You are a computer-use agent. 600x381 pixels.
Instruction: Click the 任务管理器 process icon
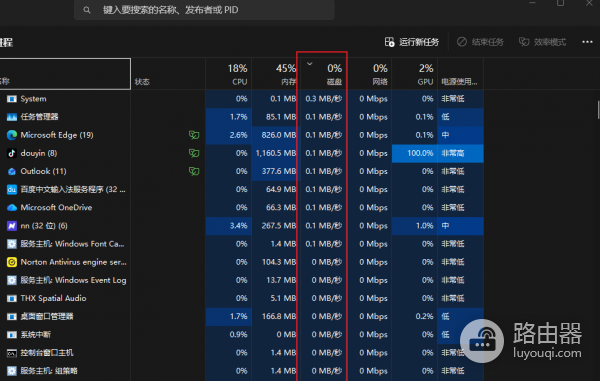[12, 117]
